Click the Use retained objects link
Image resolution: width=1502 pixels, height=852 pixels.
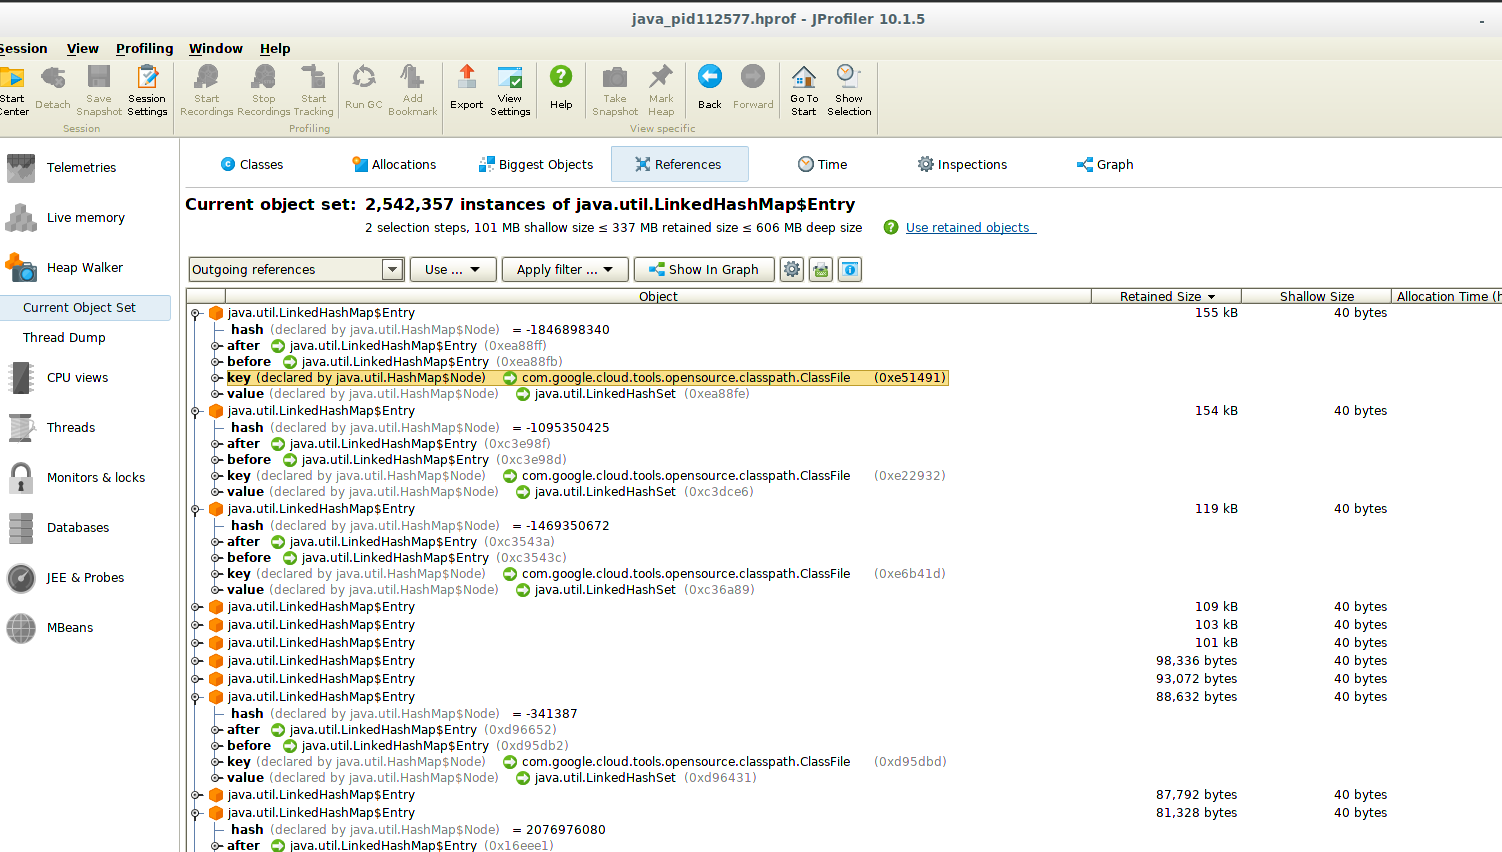coord(968,227)
